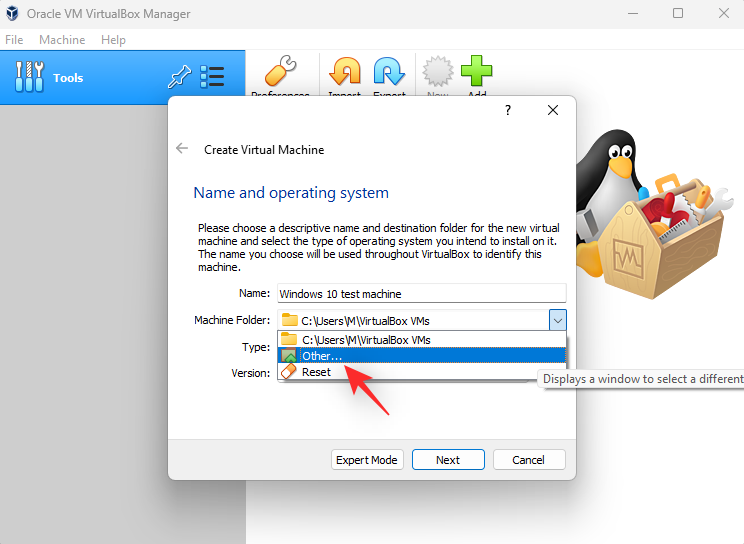Viewport: 744px width, 544px height.
Task: Click the pin icon in Tools panel
Action: pyautogui.click(x=179, y=77)
